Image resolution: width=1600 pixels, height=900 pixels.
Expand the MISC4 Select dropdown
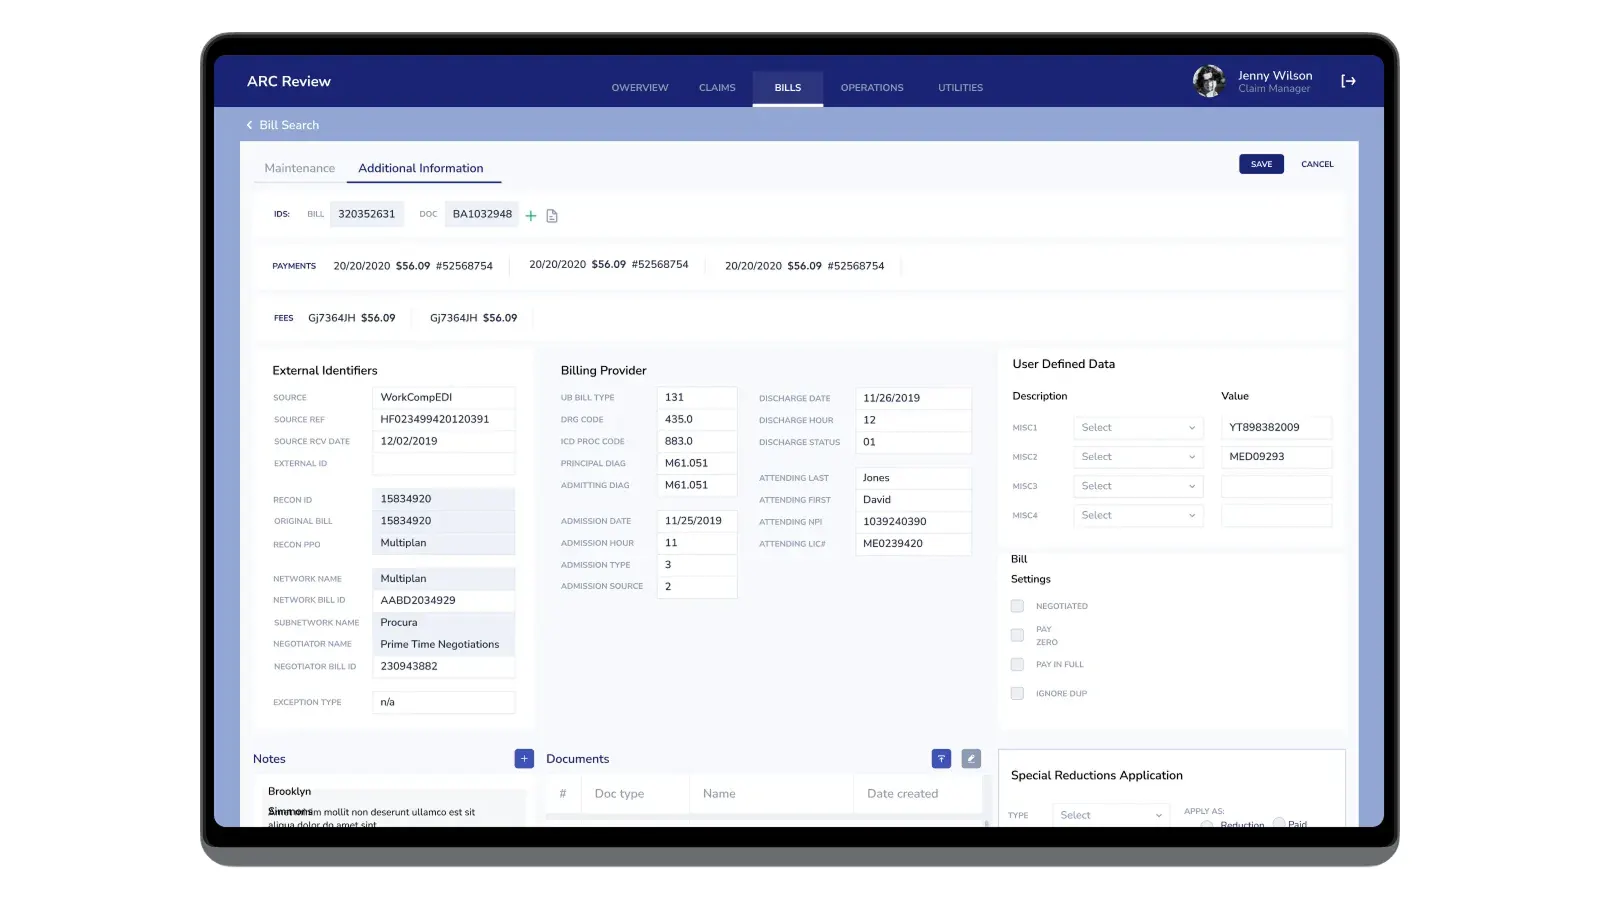coord(1138,515)
